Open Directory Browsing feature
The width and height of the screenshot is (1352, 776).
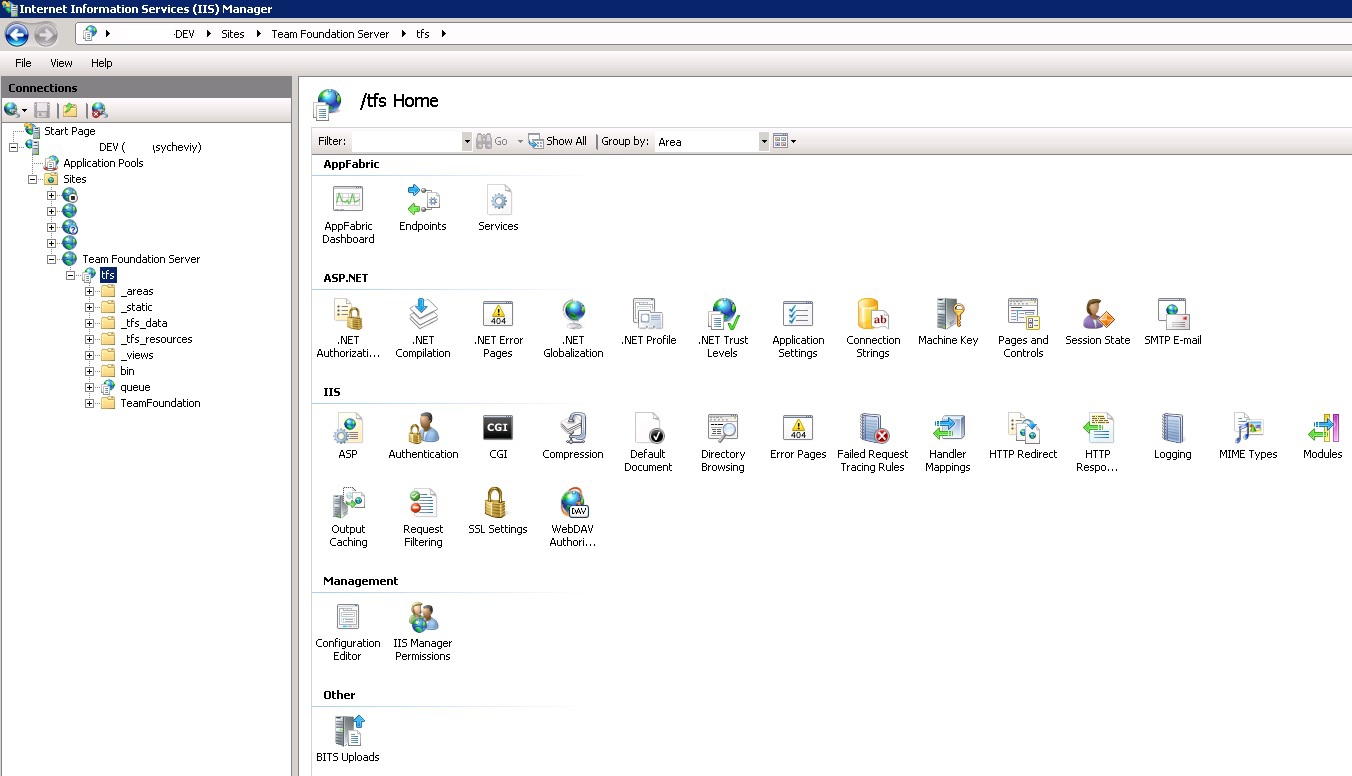(x=723, y=442)
